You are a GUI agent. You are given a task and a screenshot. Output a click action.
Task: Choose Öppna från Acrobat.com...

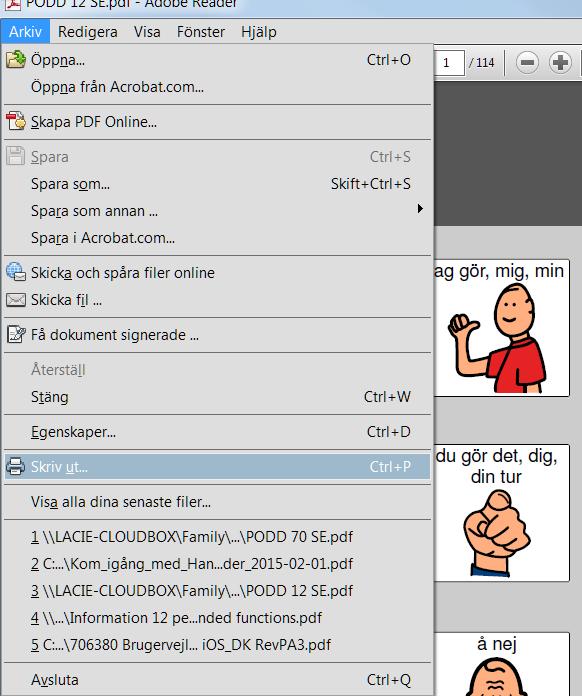tap(217, 87)
